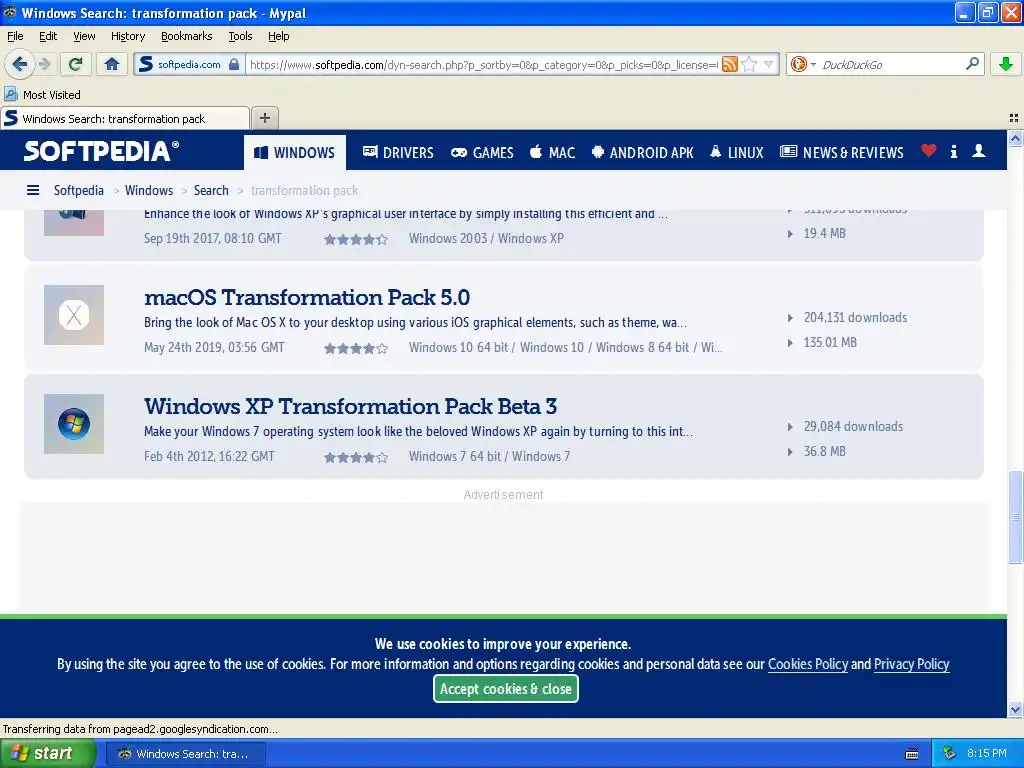Click the Search breadcrumb link
The width and height of the screenshot is (1024, 768).
click(211, 190)
